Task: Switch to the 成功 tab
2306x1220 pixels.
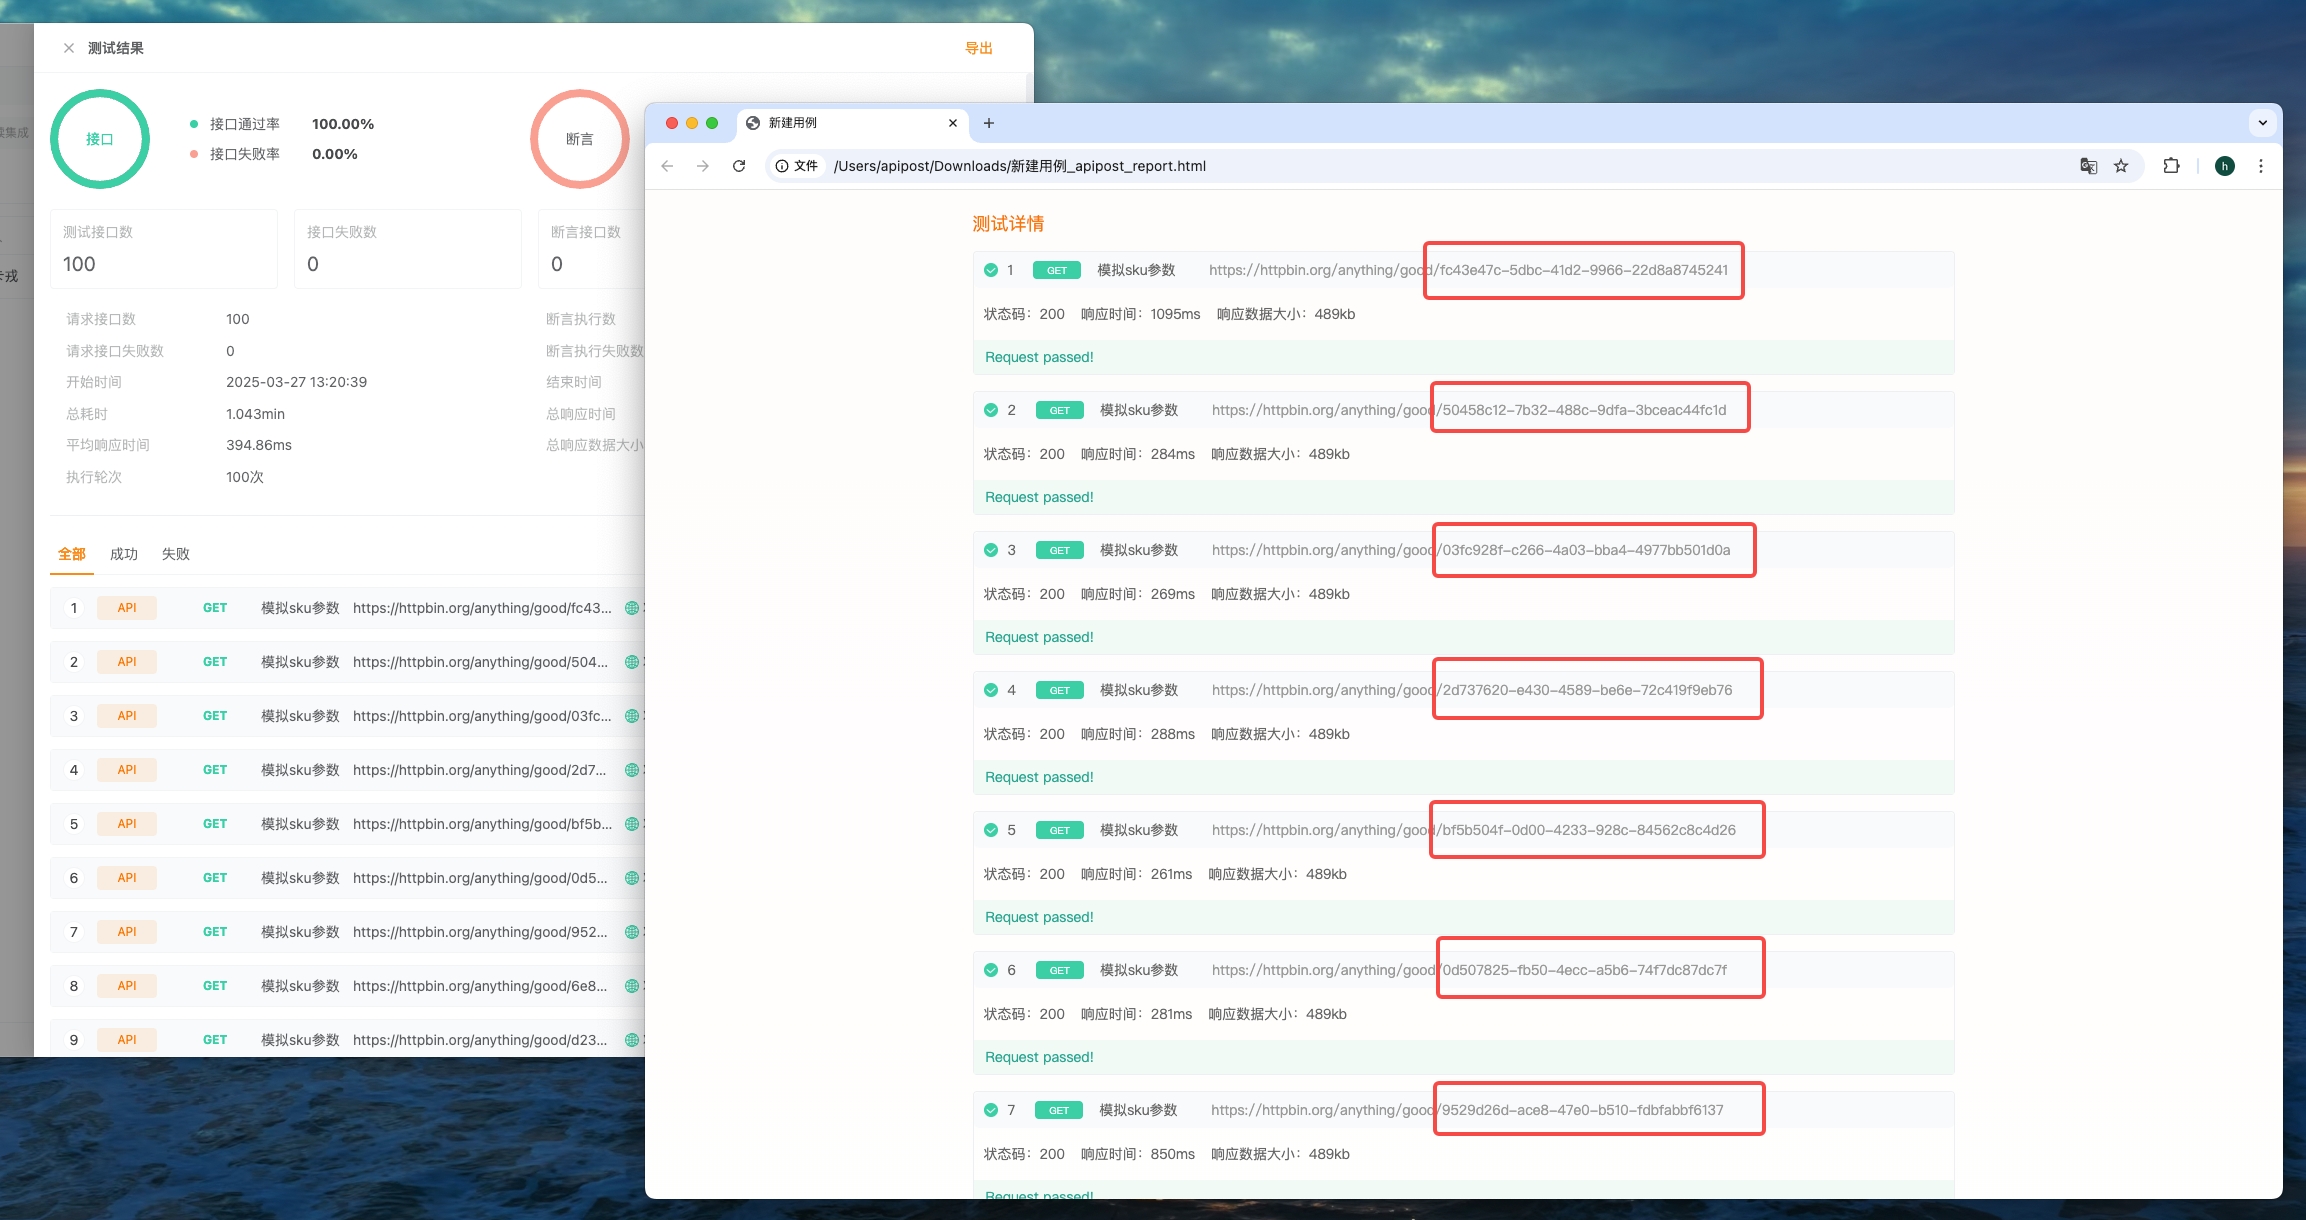Action: (x=124, y=554)
